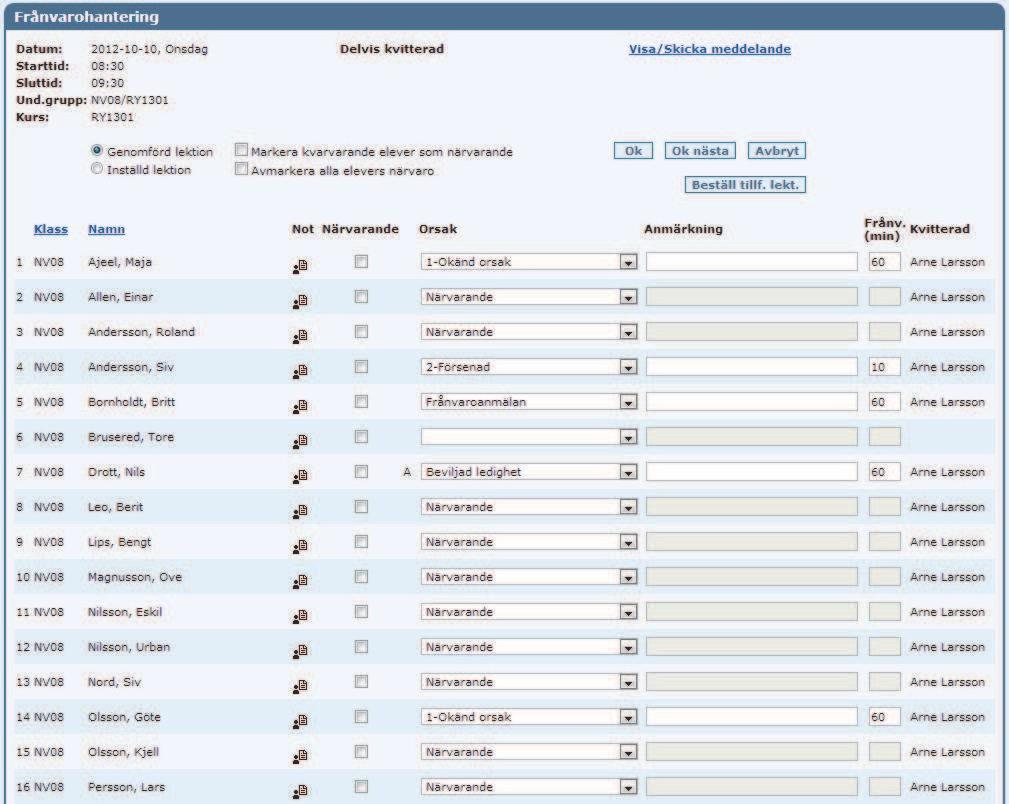Open note icon for Magnusson, Ove
The image size is (1009, 804).
(x=300, y=581)
